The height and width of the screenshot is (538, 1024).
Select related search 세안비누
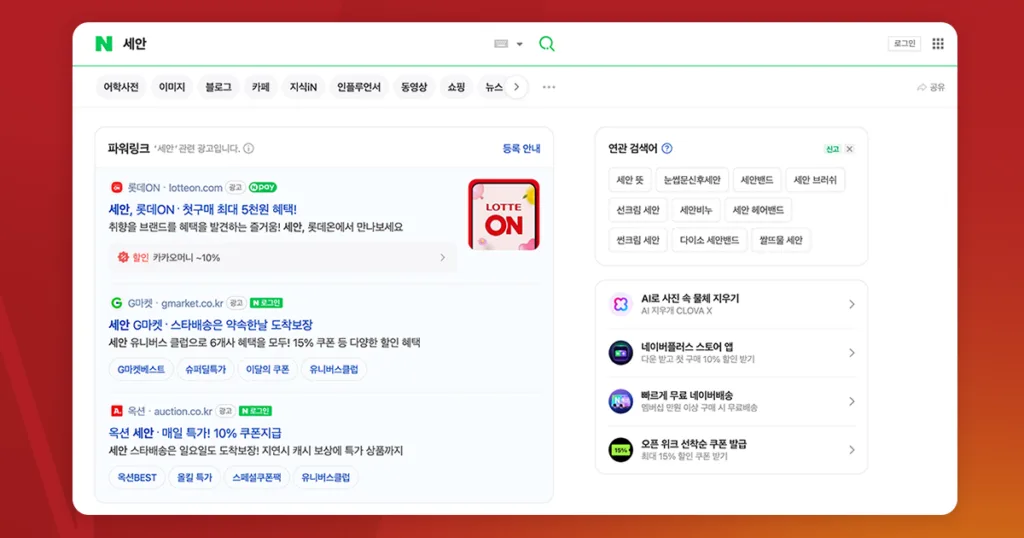tap(696, 210)
